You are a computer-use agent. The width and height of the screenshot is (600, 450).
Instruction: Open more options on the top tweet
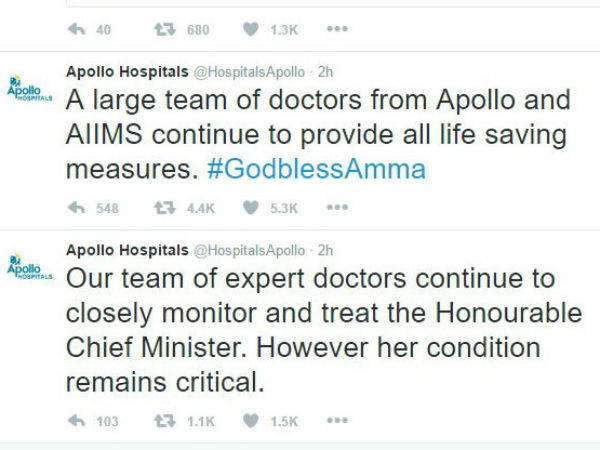pos(337,29)
